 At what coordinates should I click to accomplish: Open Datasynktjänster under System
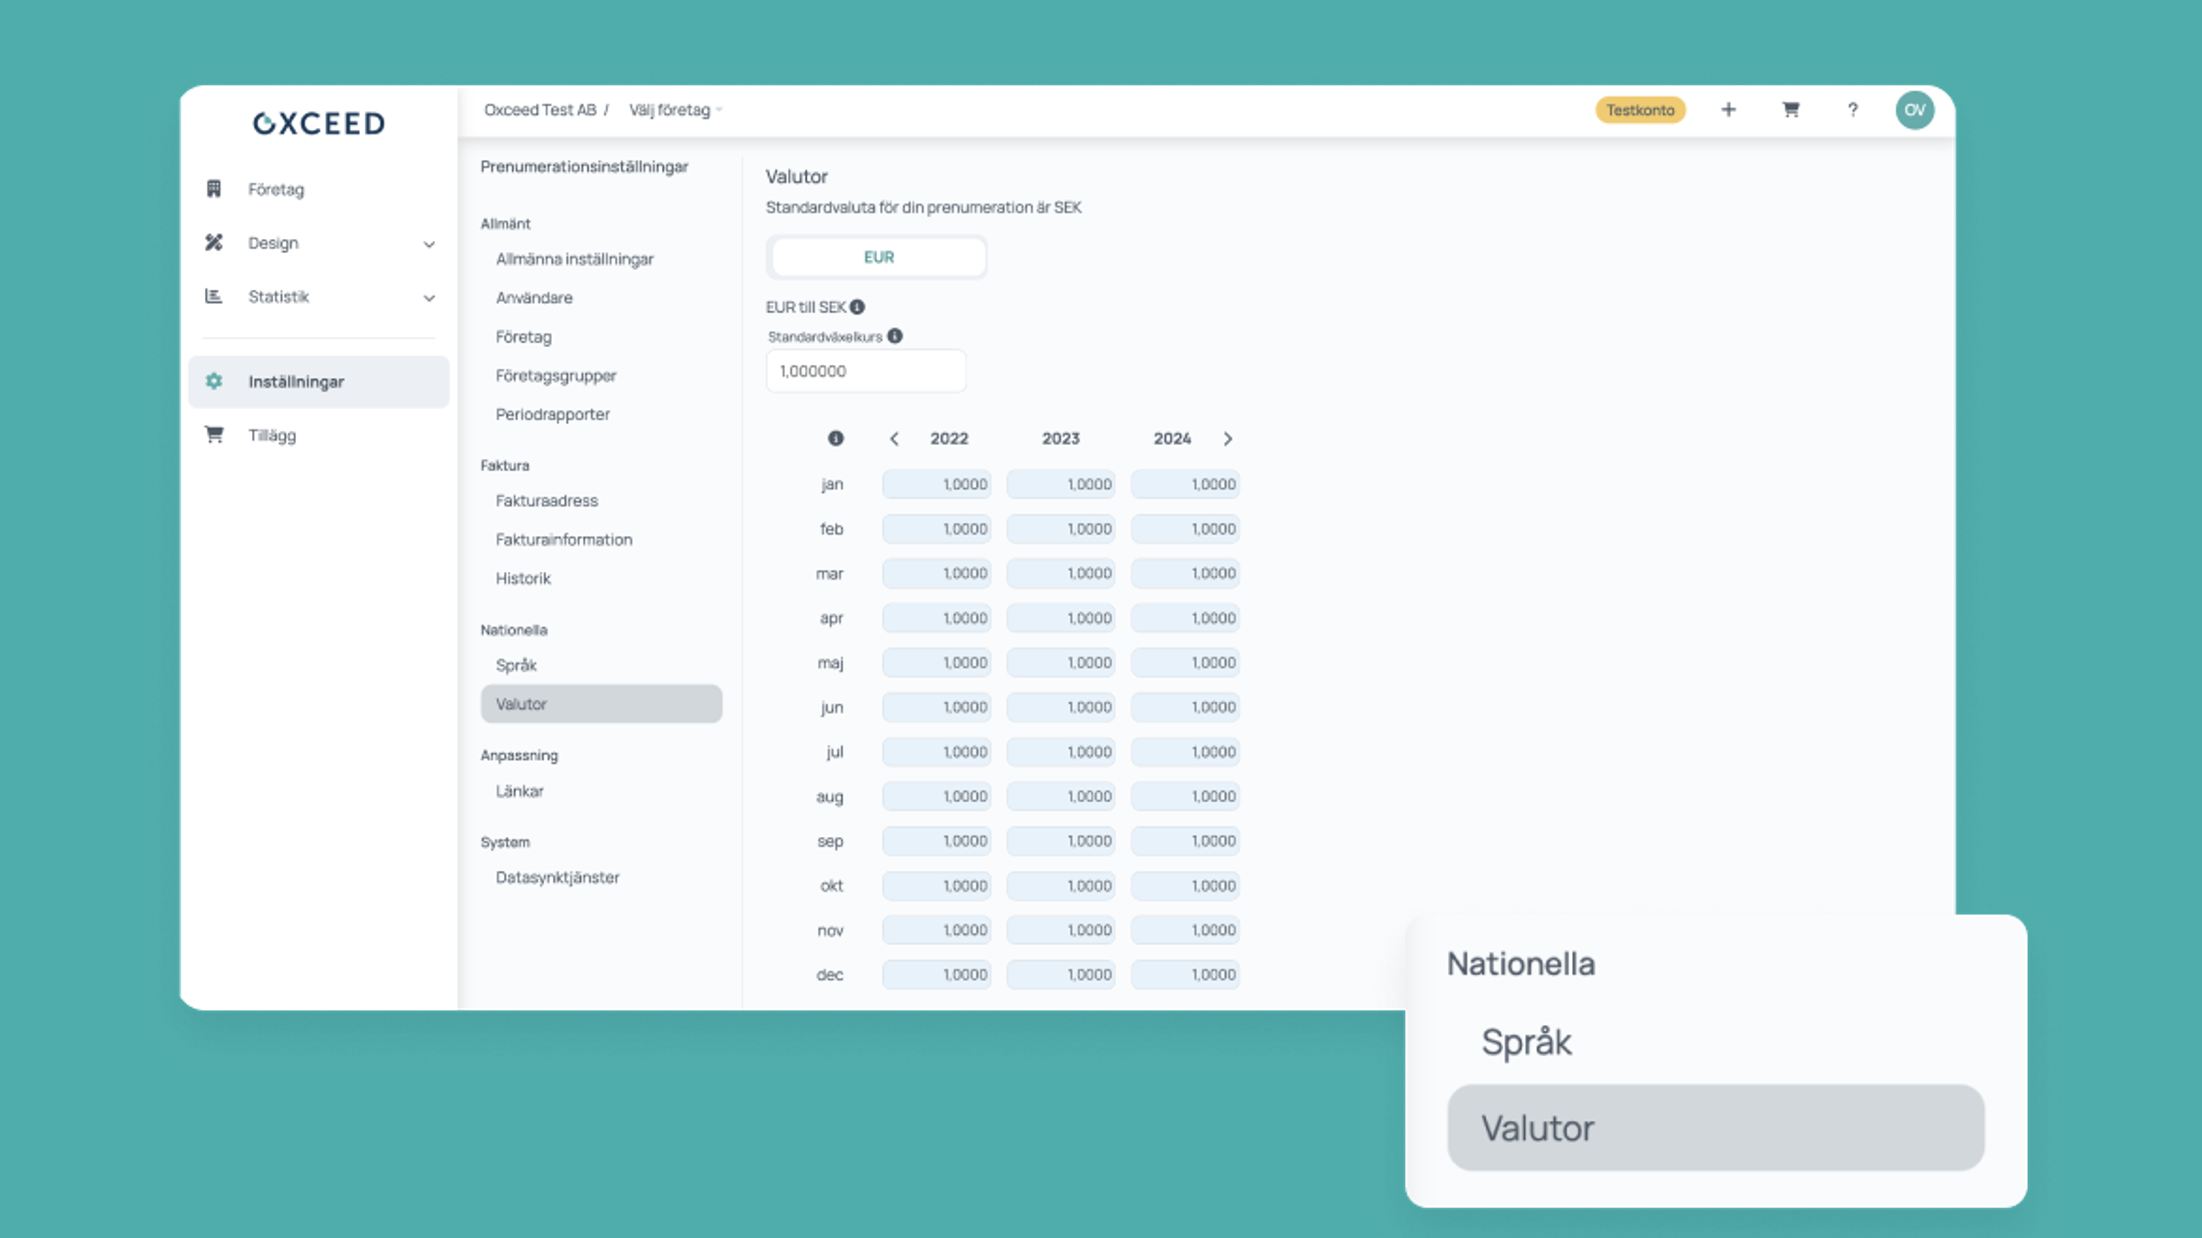(x=557, y=878)
